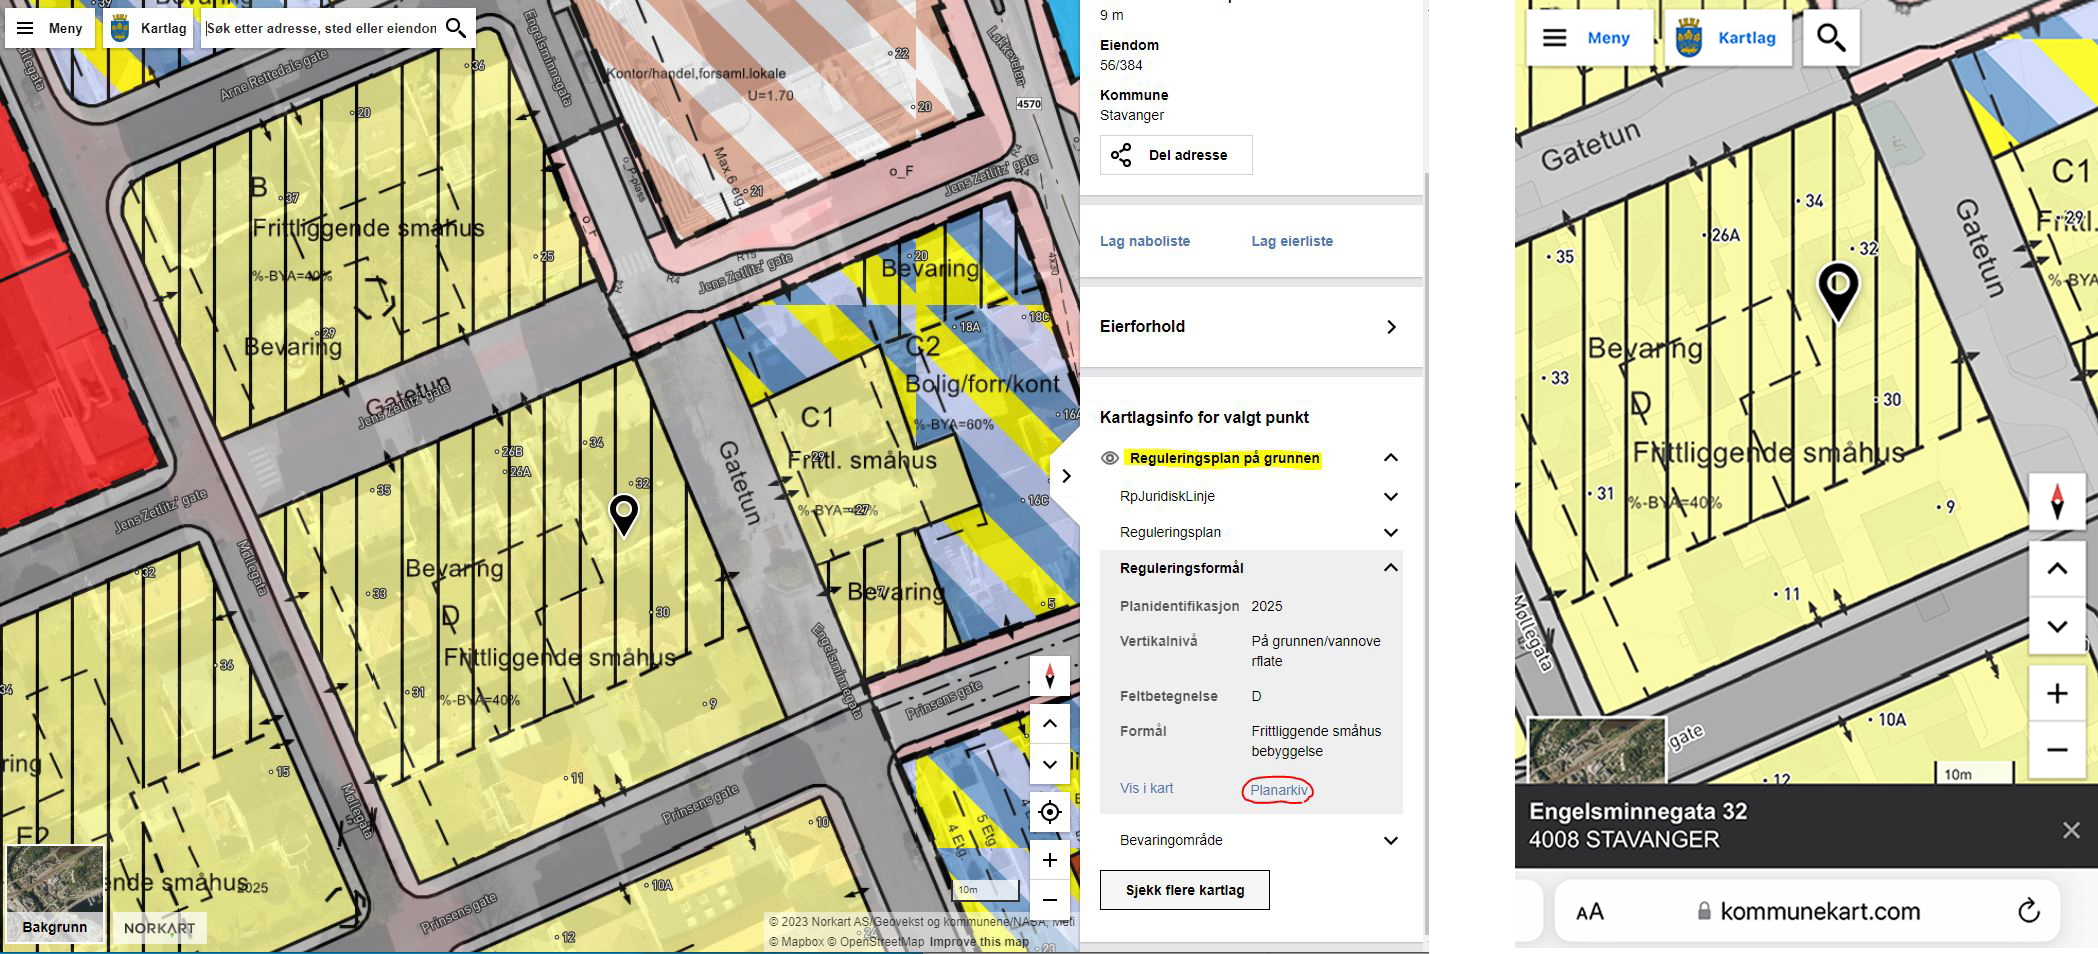Click the Del adresse share icon
The width and height of the screenshot is (2098, 954).
click(1124, 155)
